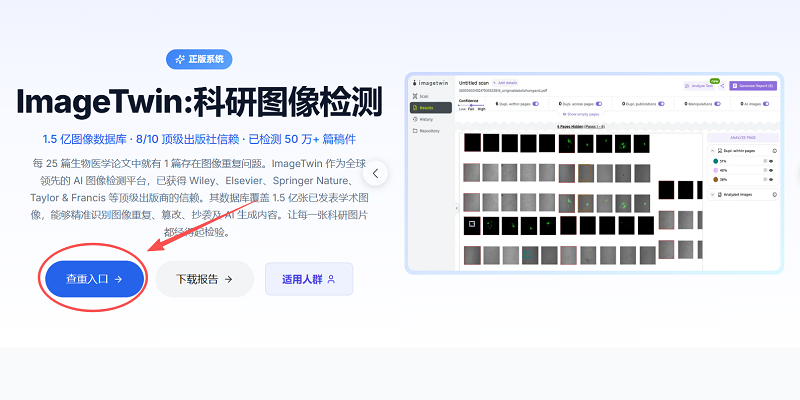Viewport: 800px width, 400px height.
Task: Click the lilac color swatch
Action: coord(715,170)
